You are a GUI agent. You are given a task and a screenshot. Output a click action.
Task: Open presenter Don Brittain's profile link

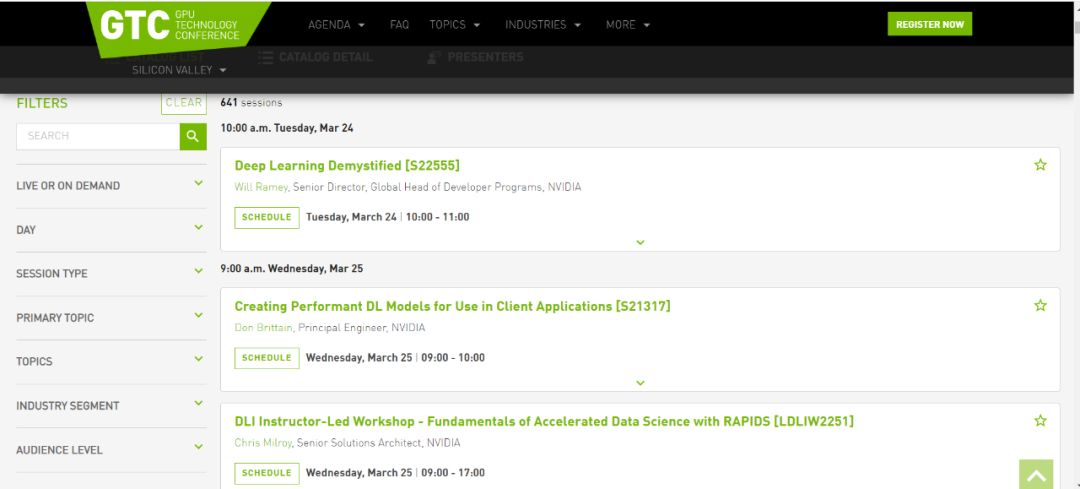pos(264,327)
